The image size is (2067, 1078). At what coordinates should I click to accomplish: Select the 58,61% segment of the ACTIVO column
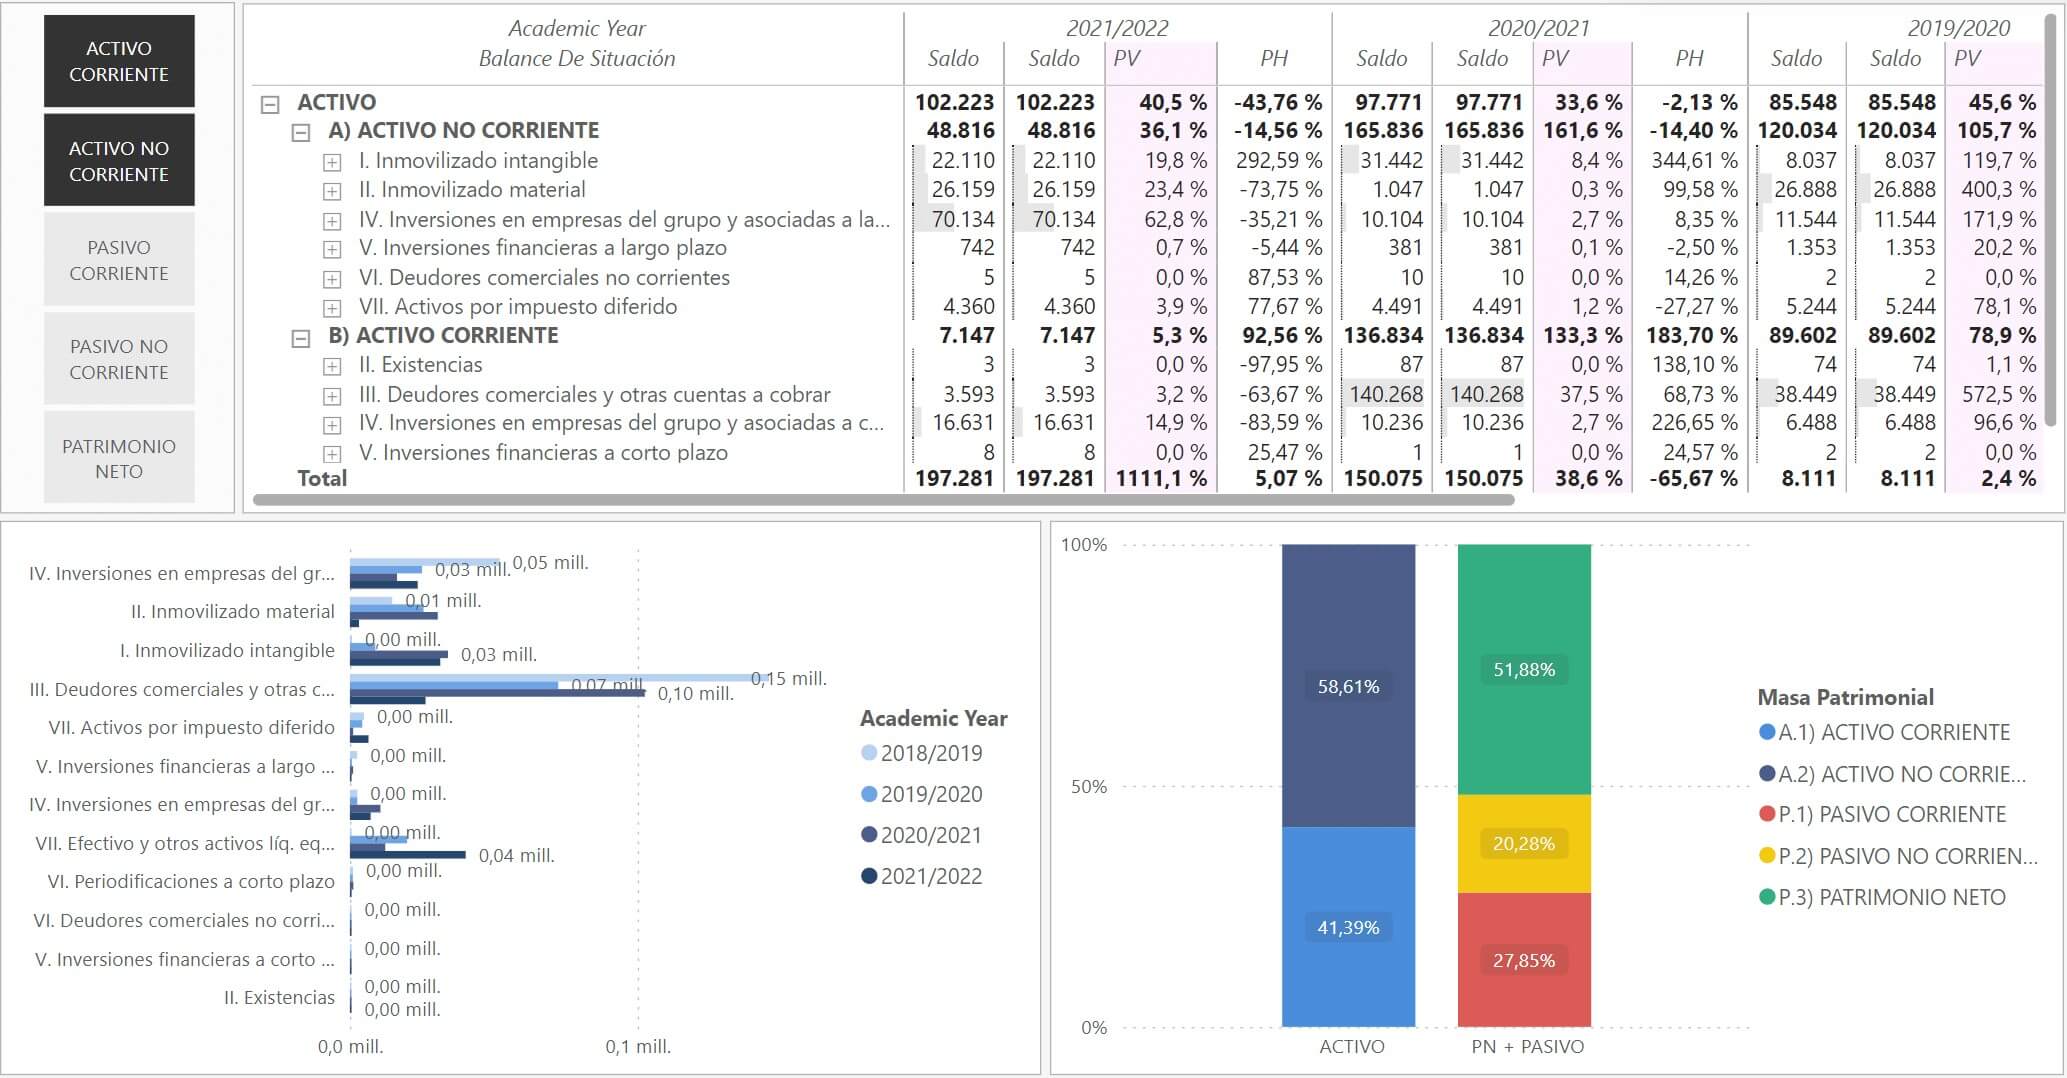[x=1348, y=686]
